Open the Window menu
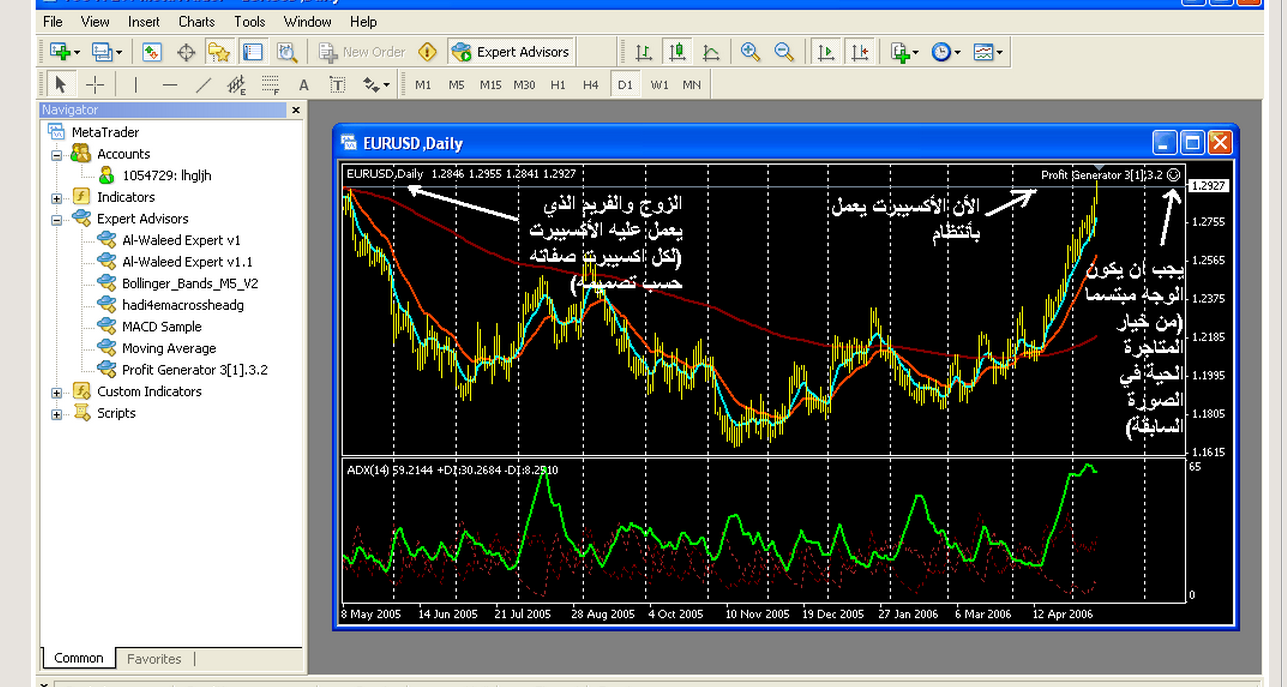This screenshot has width=1287, height=687. click(308, 21)
